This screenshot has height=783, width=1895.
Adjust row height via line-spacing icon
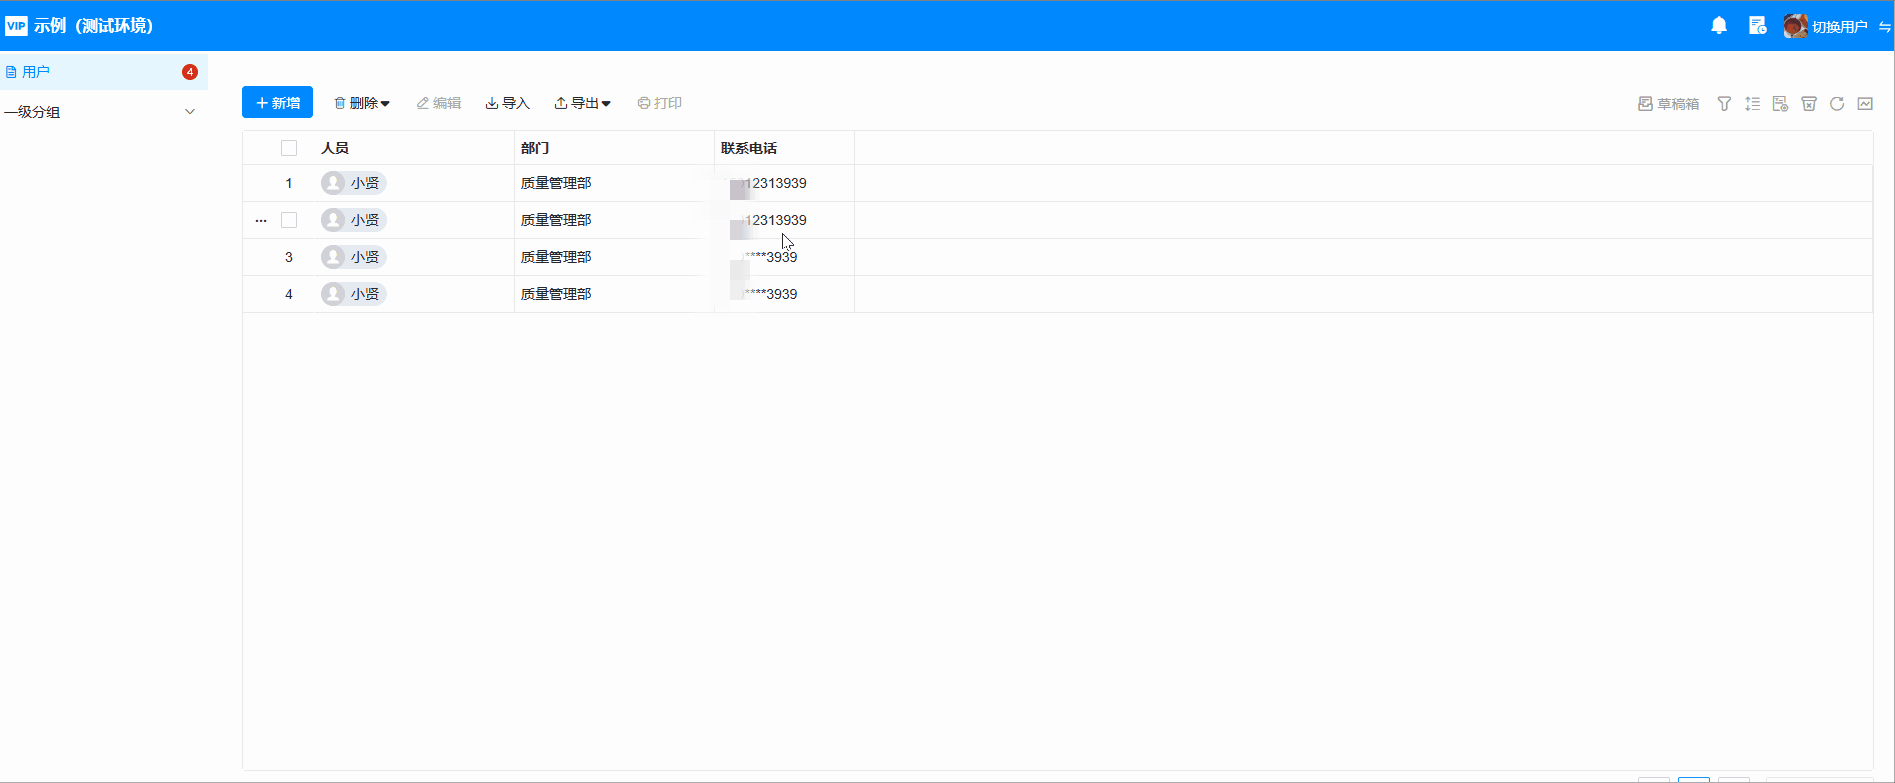tap(1752, 104)
